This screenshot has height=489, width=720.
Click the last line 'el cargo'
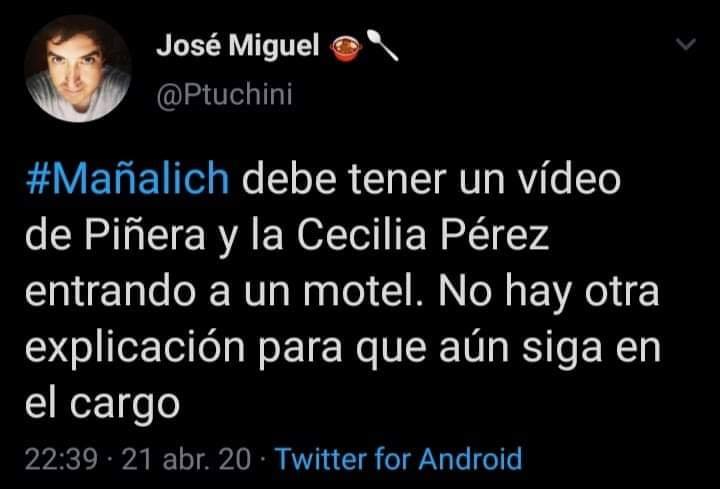[102, 405]
